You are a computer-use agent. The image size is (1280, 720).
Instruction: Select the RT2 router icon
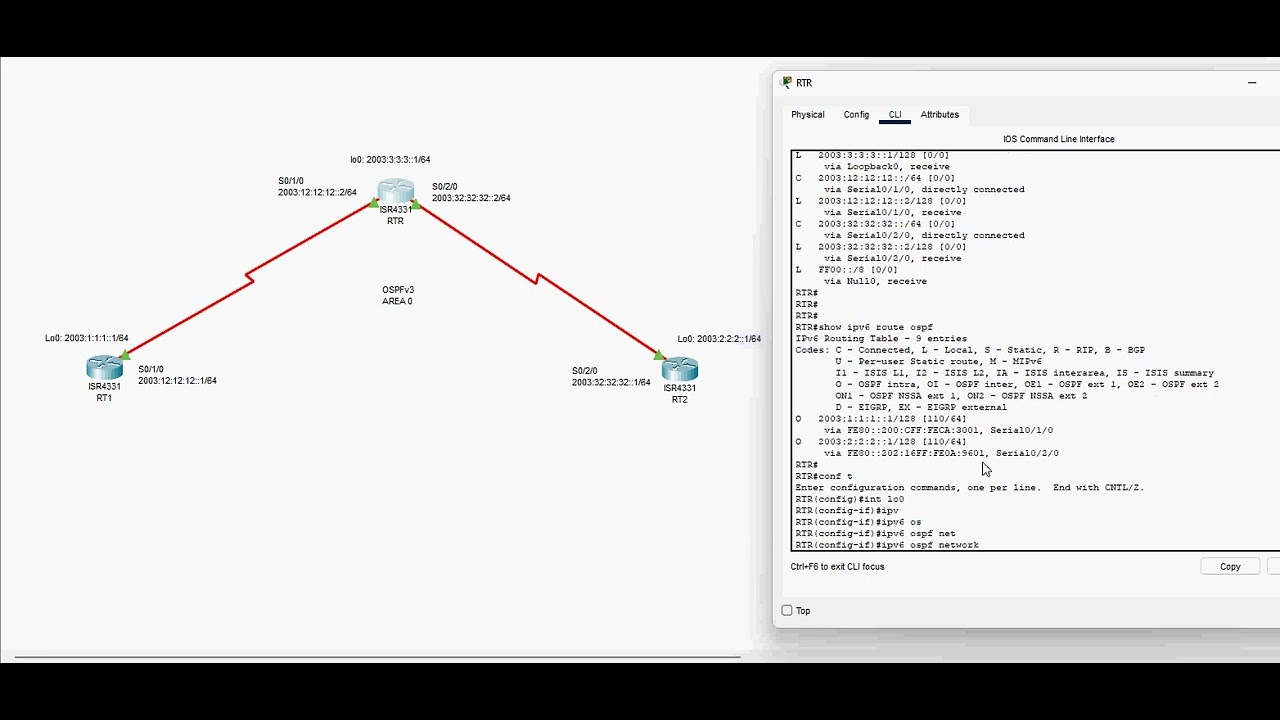680,369
